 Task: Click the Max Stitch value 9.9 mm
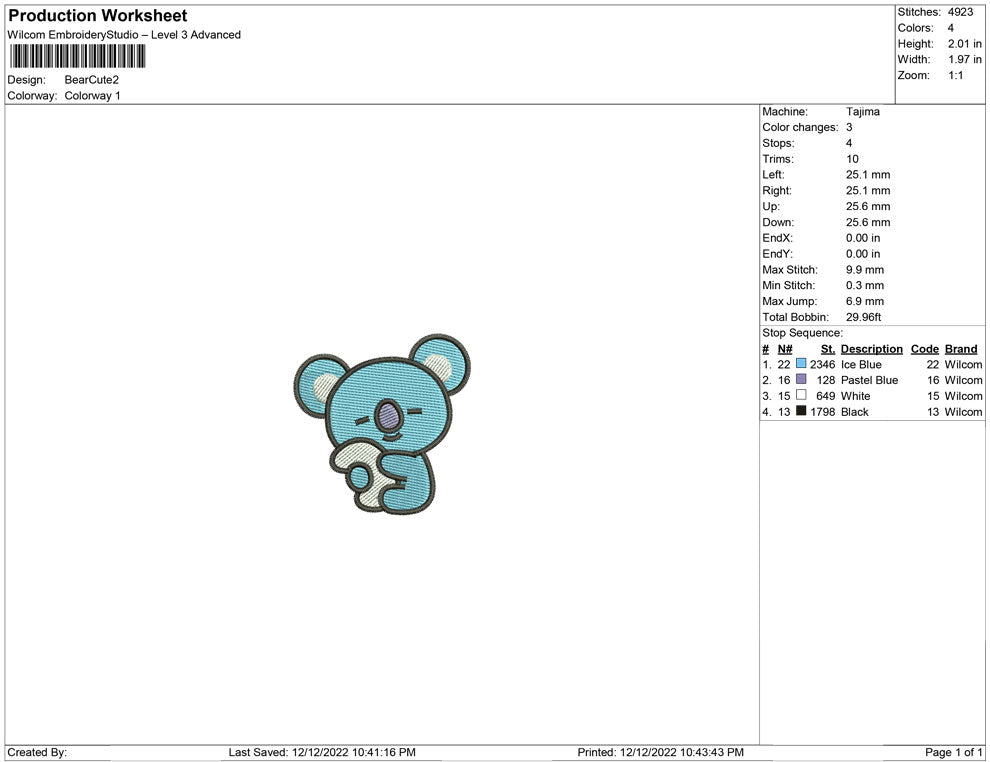point(865,269)
